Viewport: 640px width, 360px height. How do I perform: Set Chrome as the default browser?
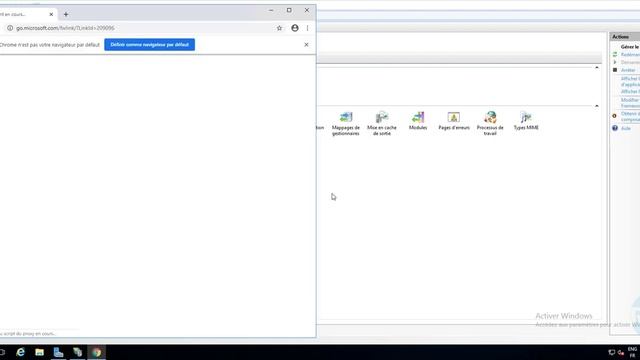click(x=149, y=44)
